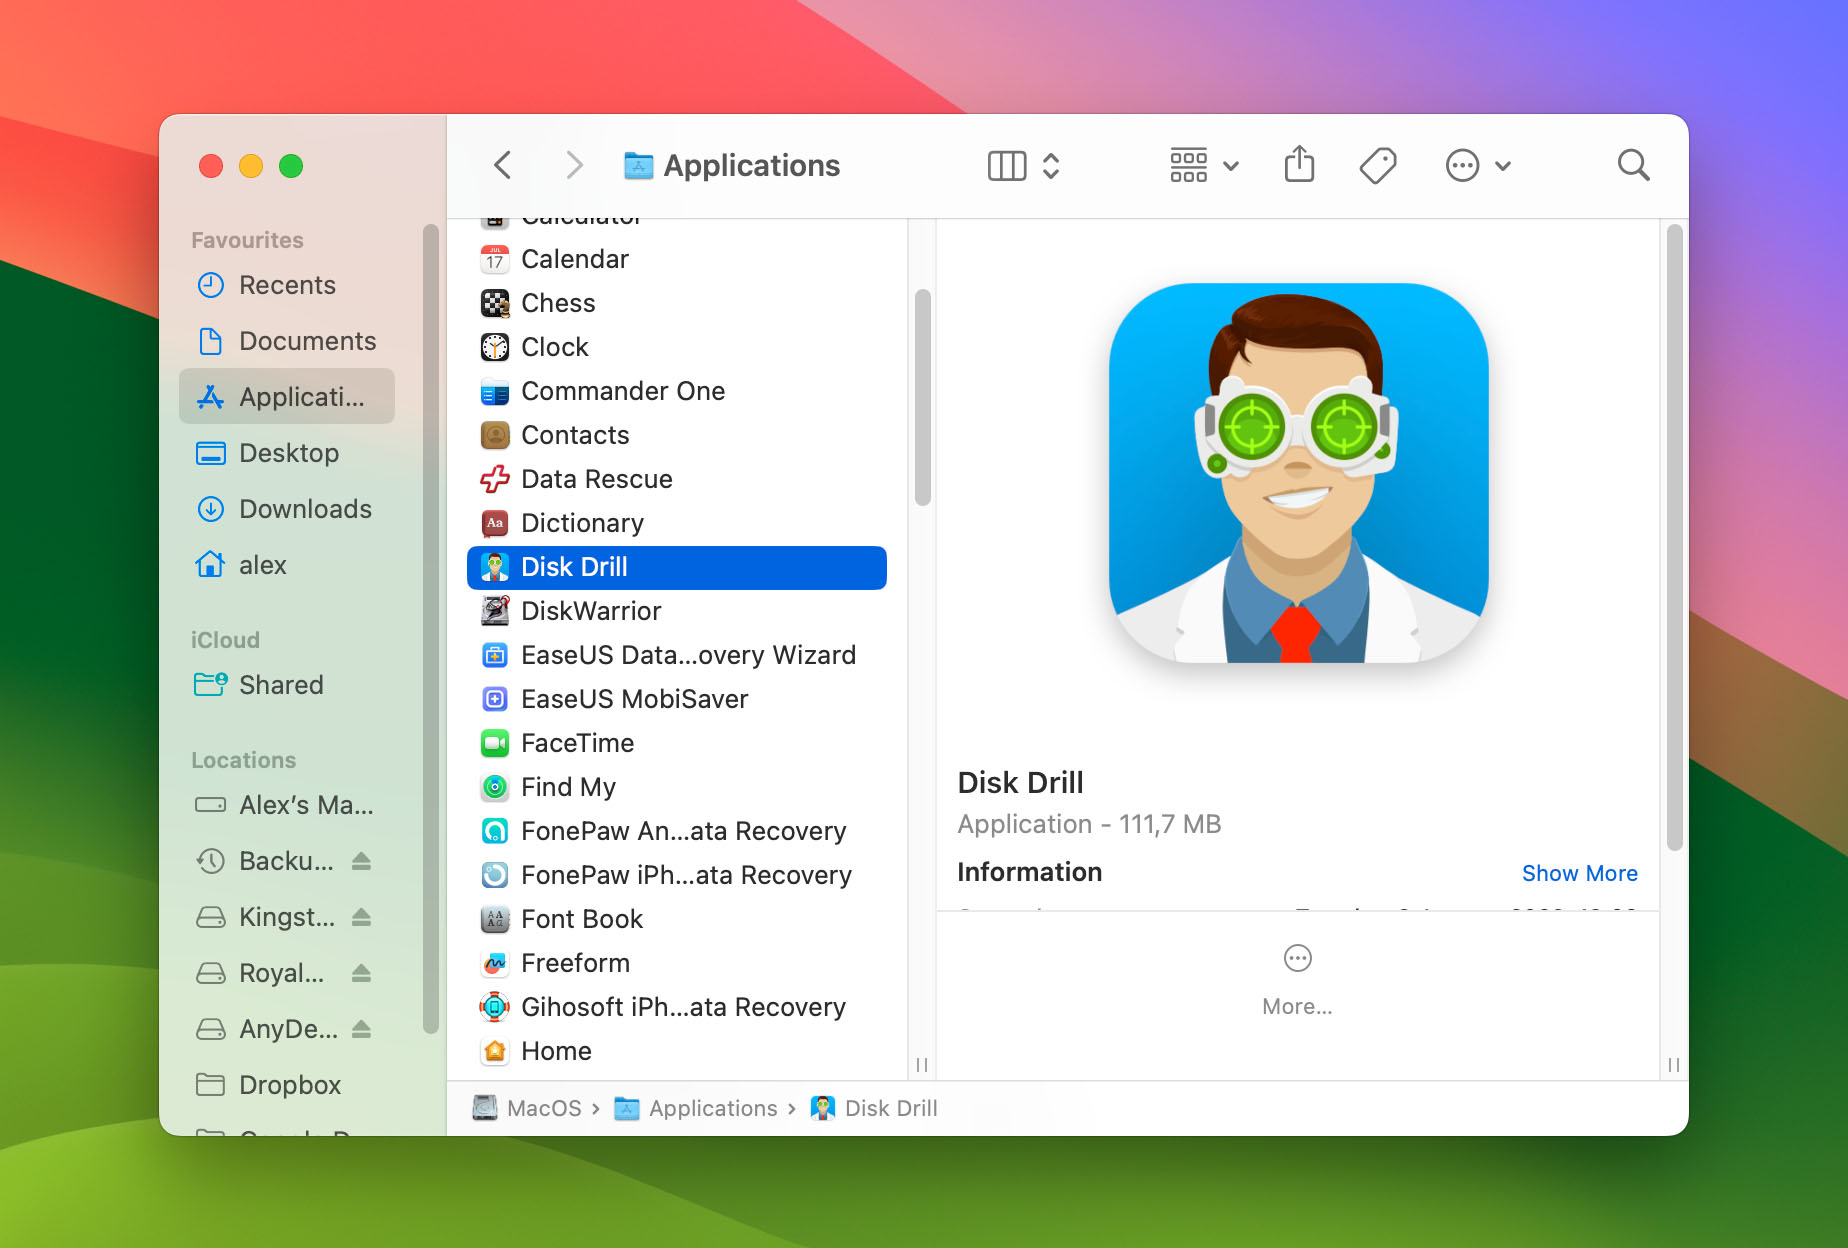
Task: Open Recents in the sidebar
Action: 287,285
